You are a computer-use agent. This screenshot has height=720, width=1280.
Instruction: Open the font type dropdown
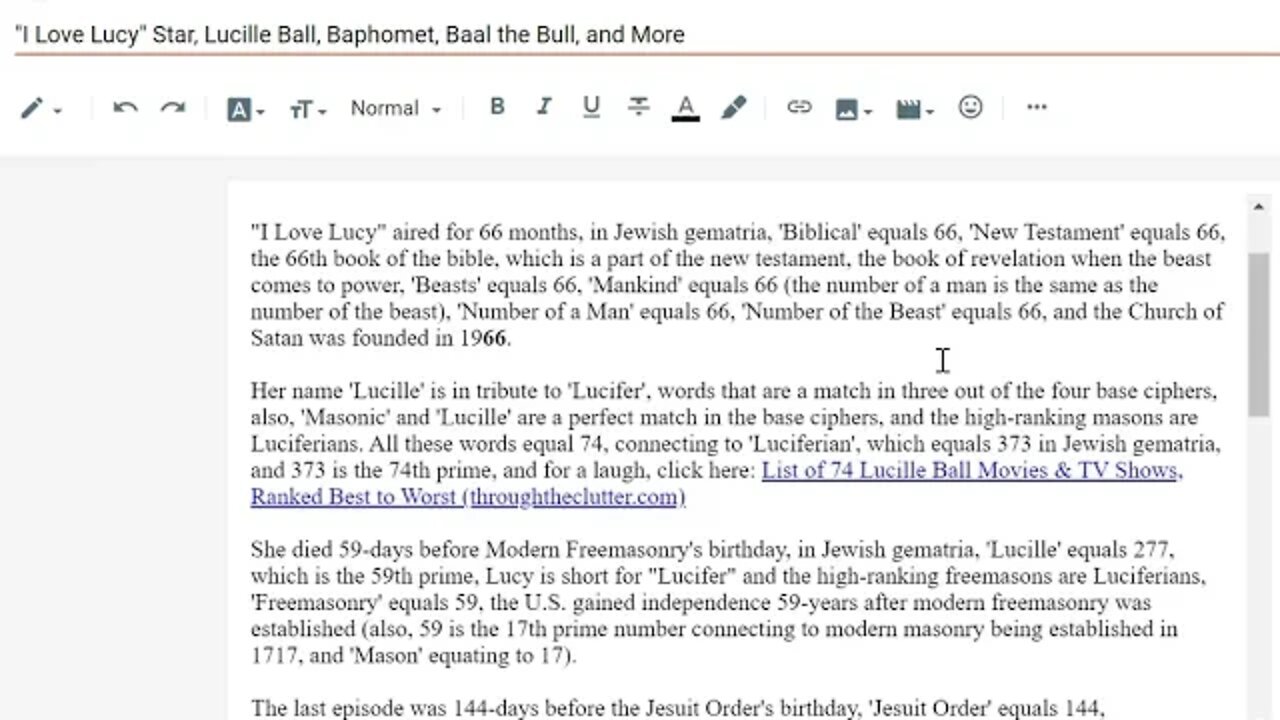tap(246, 109)
